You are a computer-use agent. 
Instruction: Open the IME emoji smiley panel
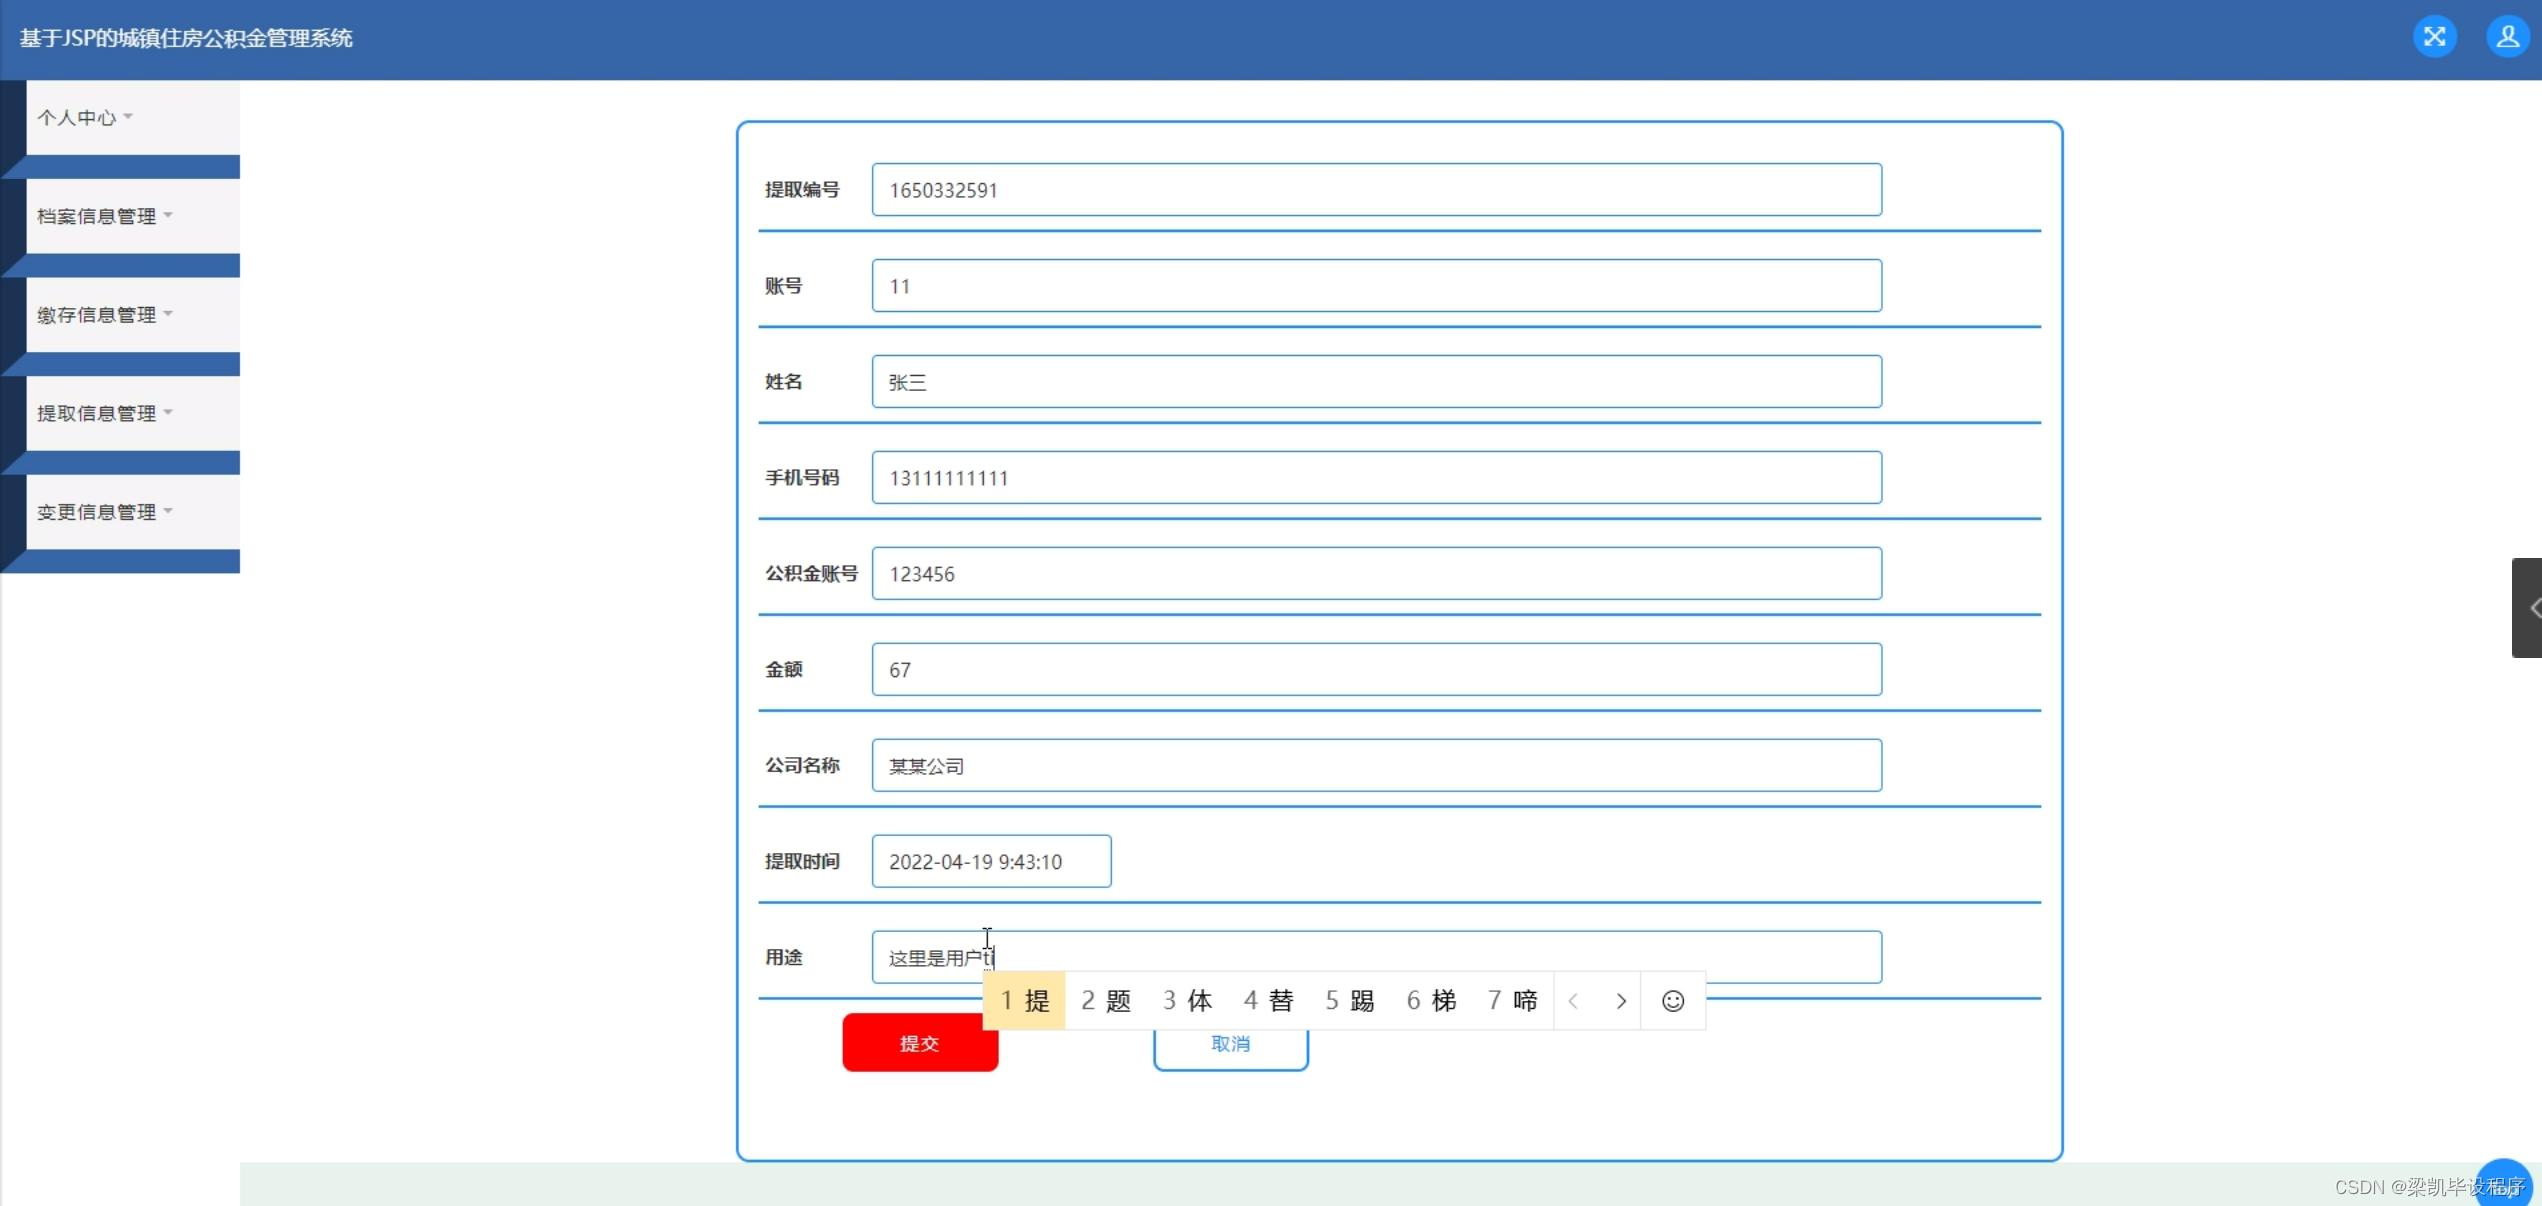(1672, 1001)
